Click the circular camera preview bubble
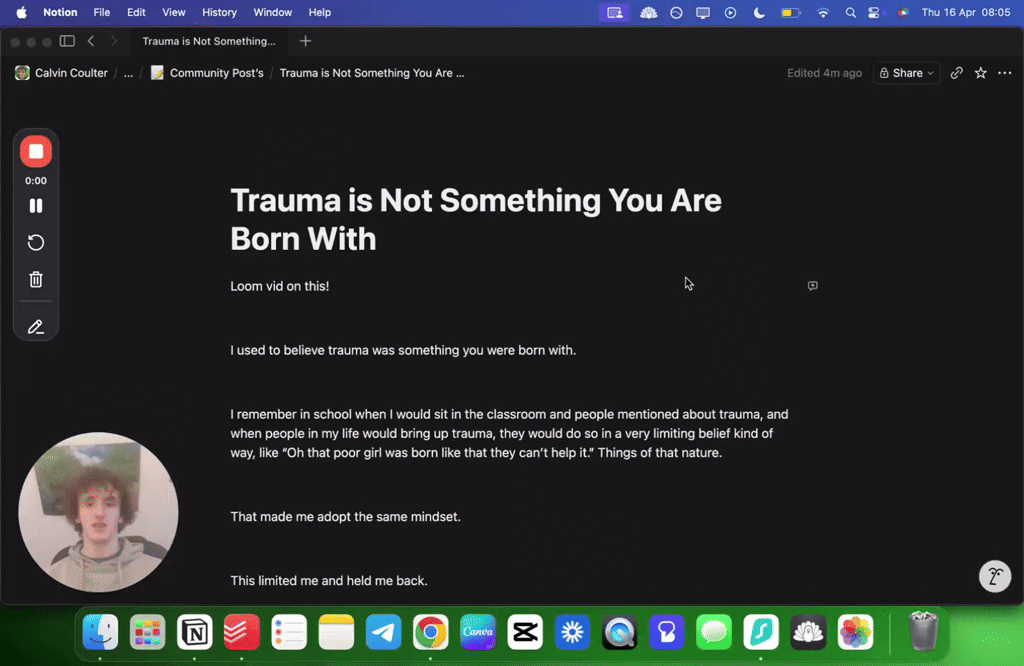This screenshot has height=666, width=1024. [98, 512]
